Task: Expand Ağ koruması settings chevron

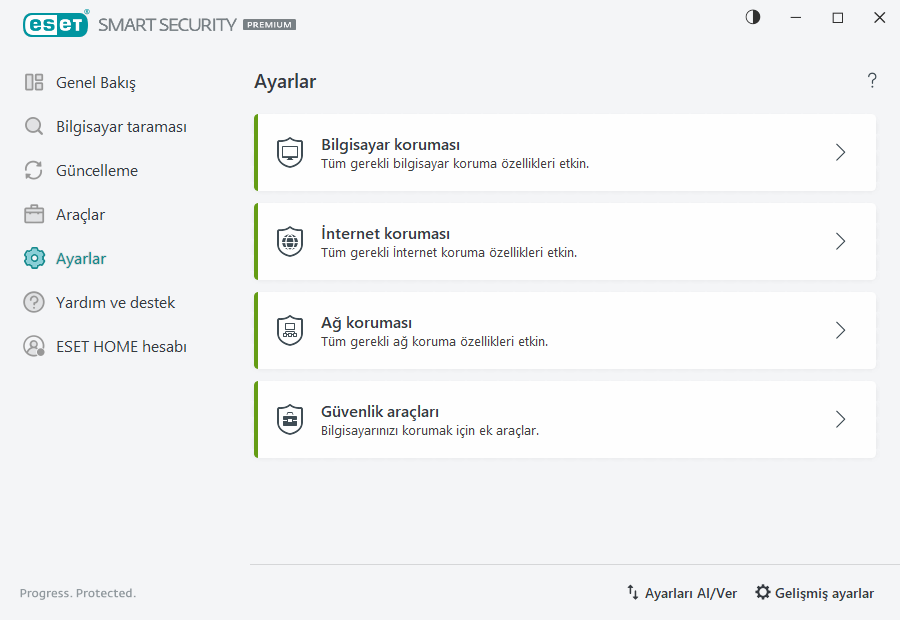Action: 840,330
